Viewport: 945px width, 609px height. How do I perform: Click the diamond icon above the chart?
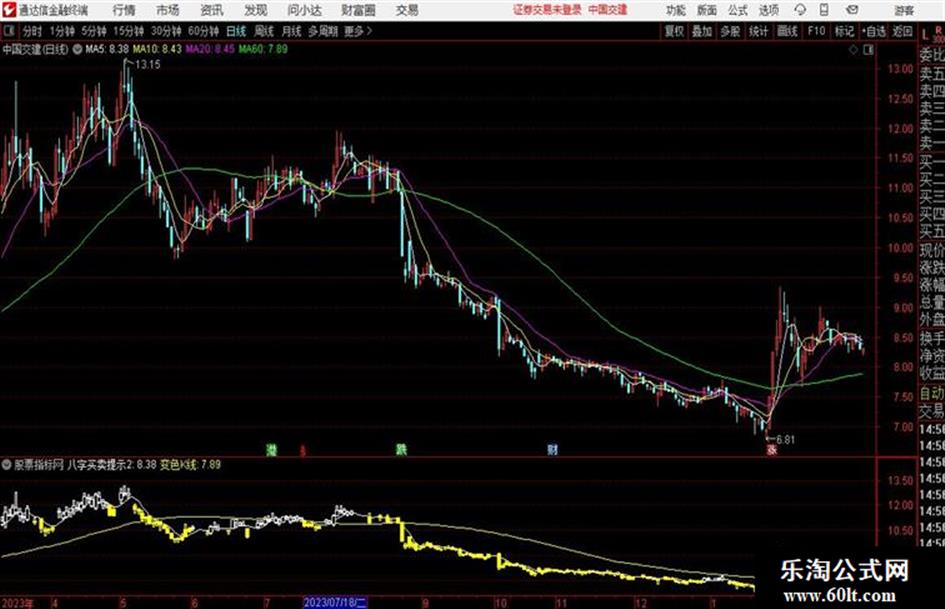853,50
